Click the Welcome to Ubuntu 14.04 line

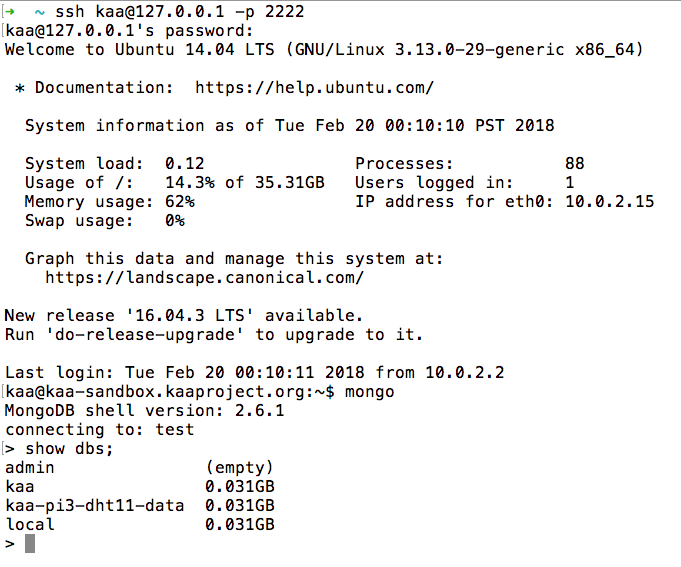pyautogui.click(x=323, y=50)
